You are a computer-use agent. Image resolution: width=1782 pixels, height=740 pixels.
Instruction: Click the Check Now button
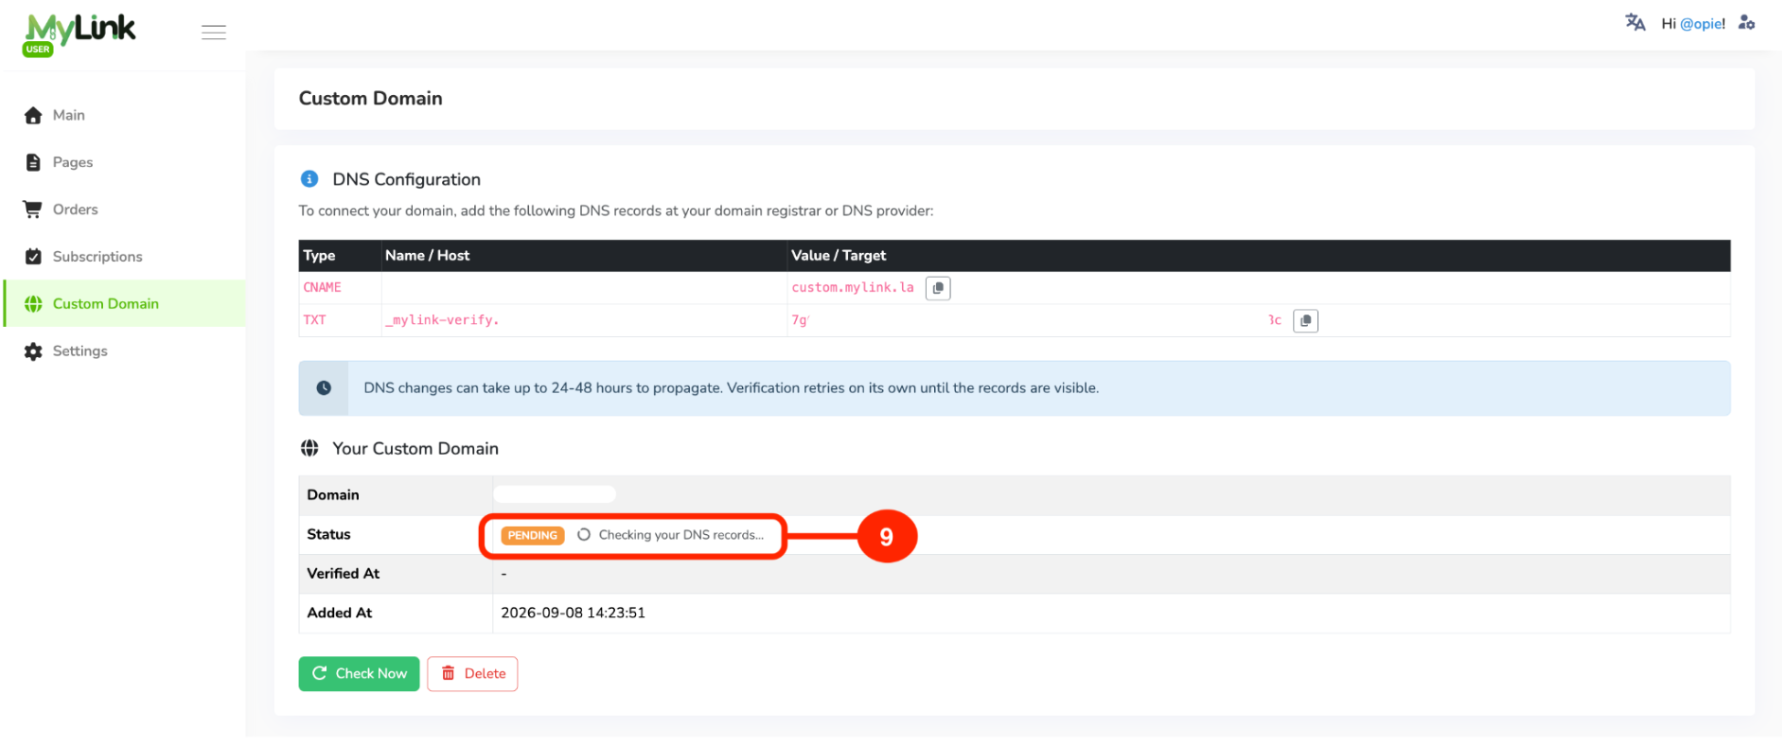click(x=359, y=674)
